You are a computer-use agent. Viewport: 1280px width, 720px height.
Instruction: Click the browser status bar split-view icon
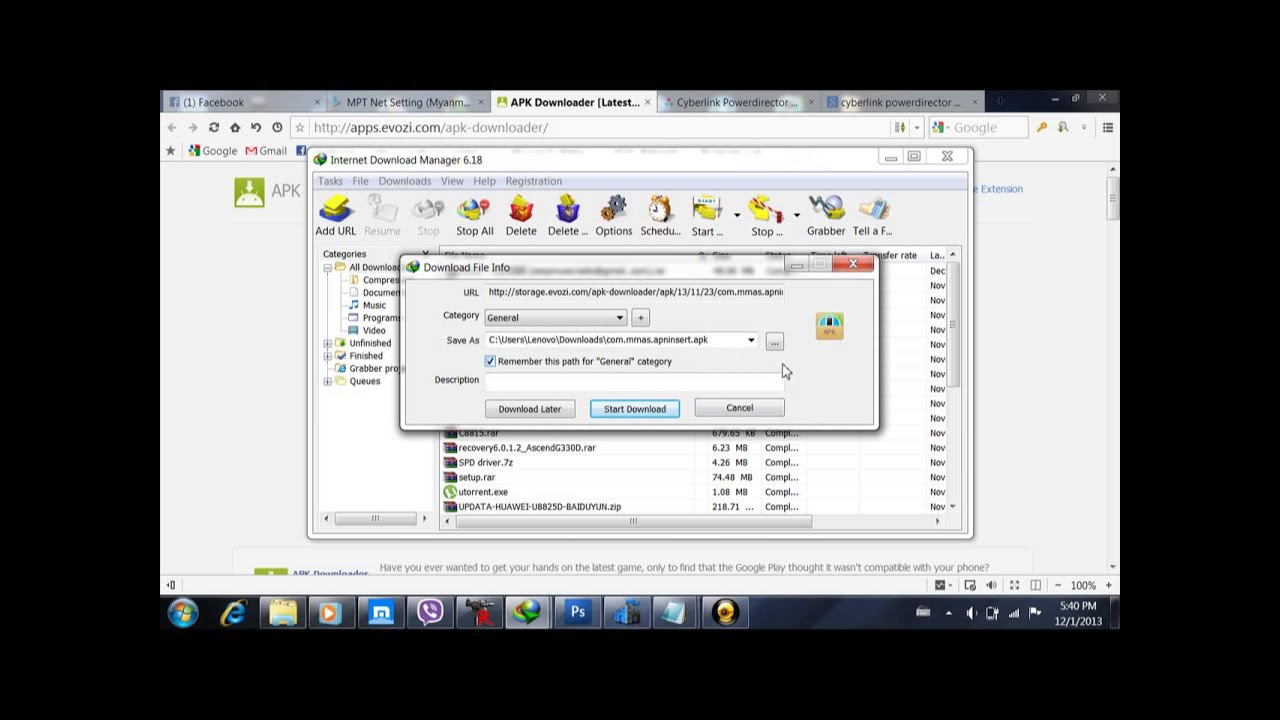tap(1036, 585)
